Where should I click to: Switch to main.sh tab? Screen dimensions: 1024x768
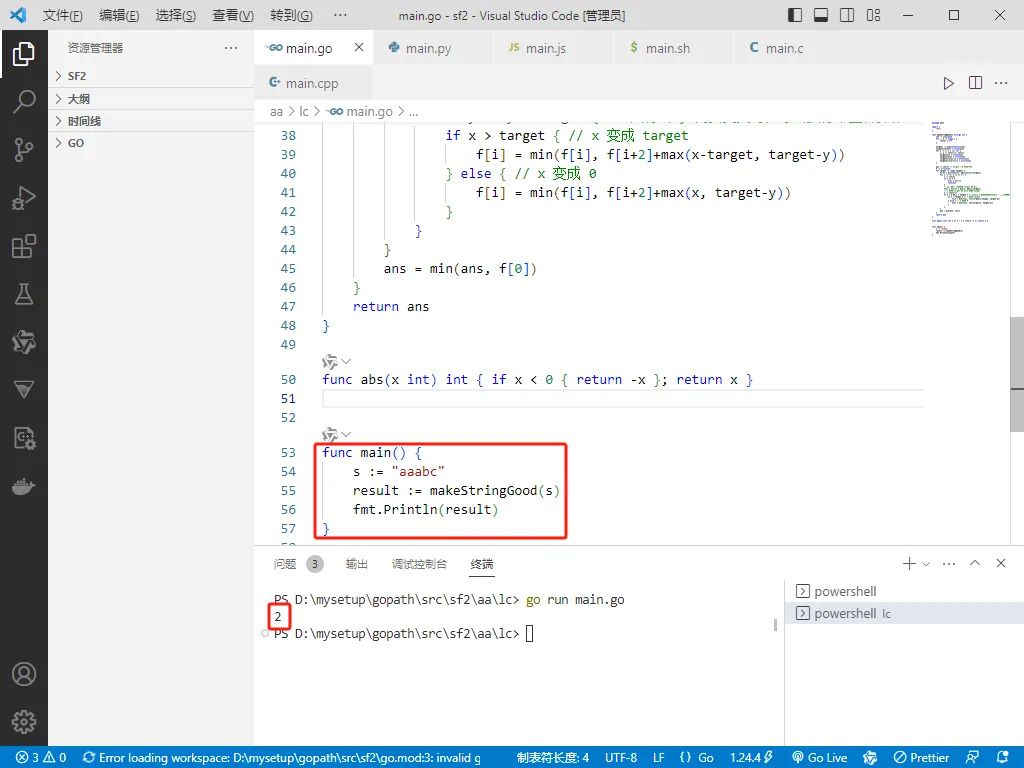[x=673, y=48]
